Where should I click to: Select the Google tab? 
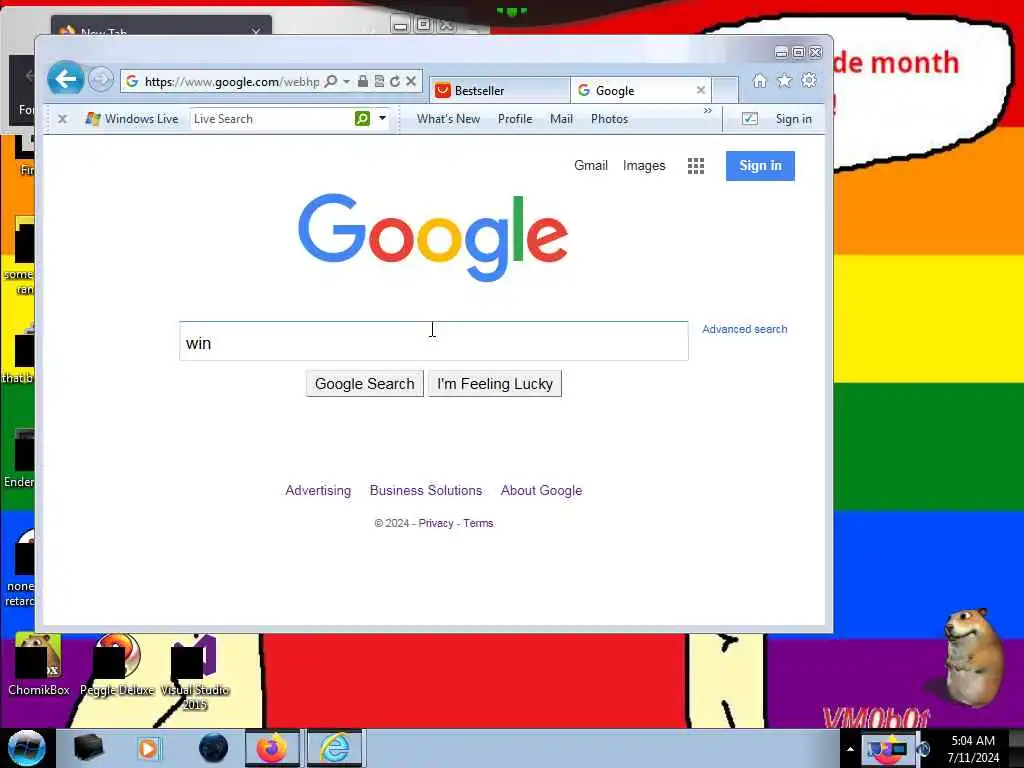[633, 90]
